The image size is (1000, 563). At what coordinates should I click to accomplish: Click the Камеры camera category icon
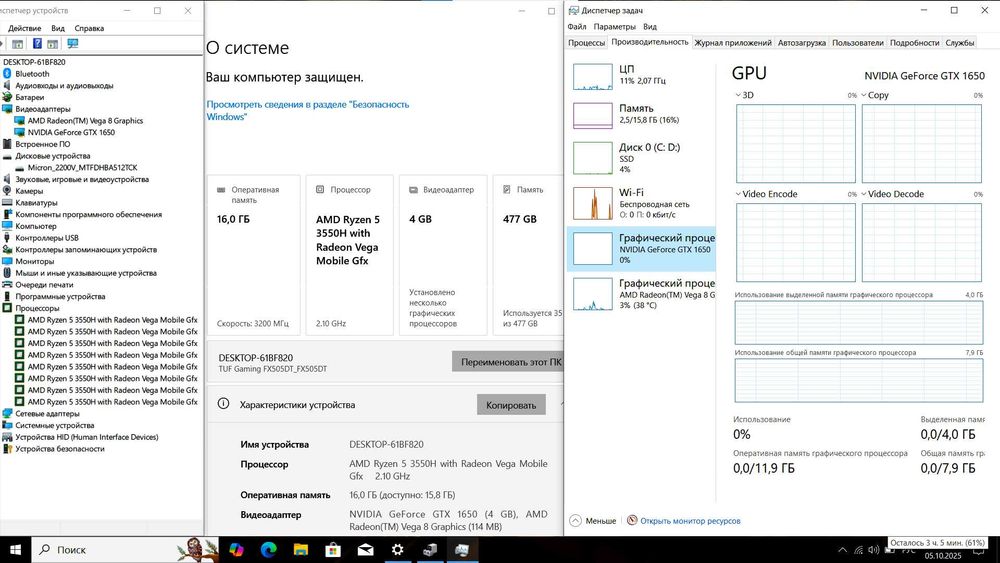coord(7,191)
